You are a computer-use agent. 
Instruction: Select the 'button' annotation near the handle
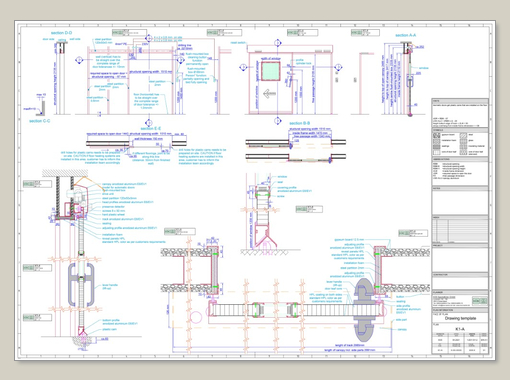pos(400,296)
